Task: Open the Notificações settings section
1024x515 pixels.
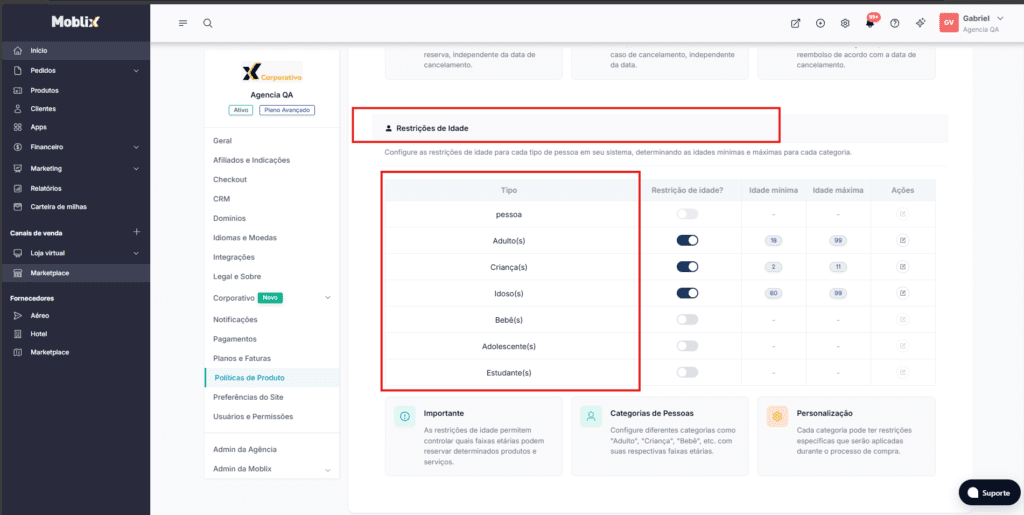Action: pyautogui.click(x=235, y=319)
